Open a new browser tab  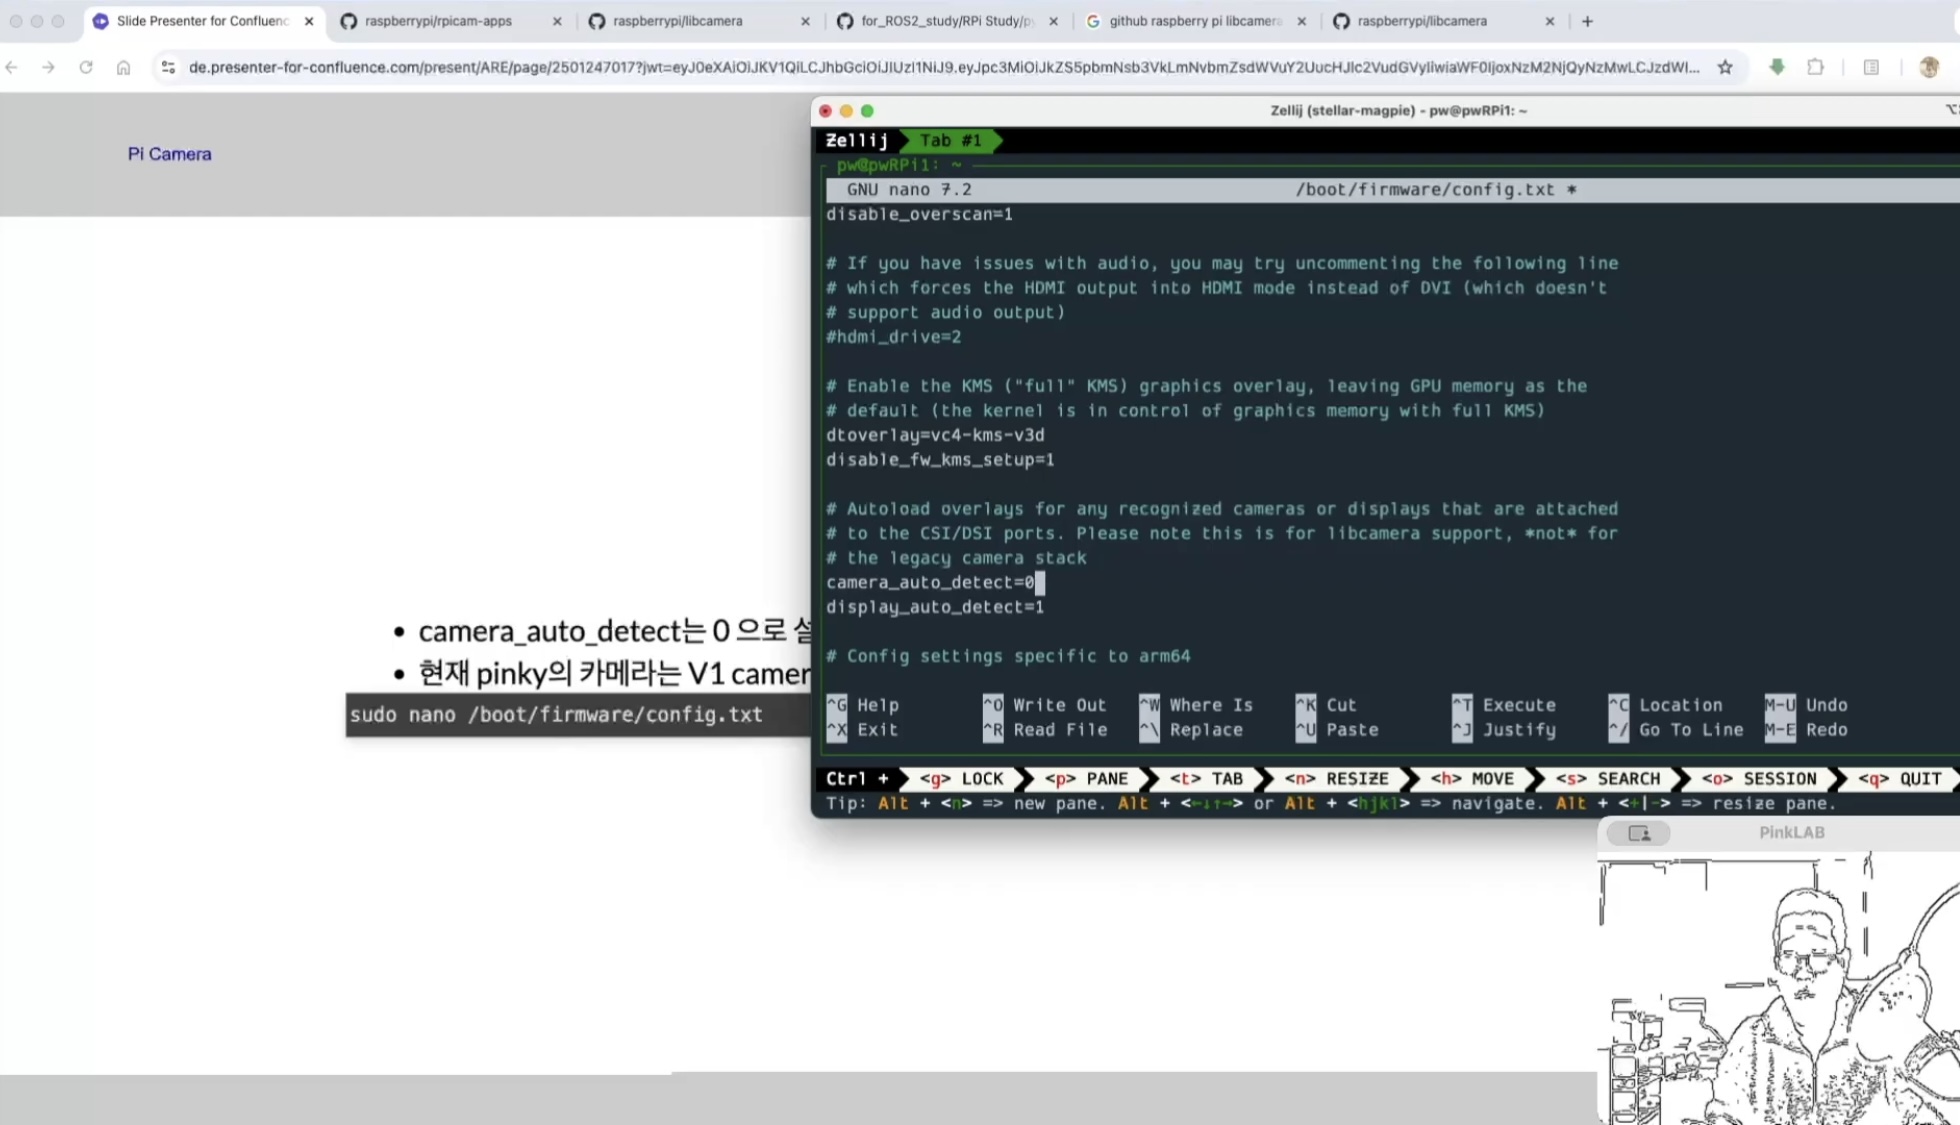[x=1587, y=21]
